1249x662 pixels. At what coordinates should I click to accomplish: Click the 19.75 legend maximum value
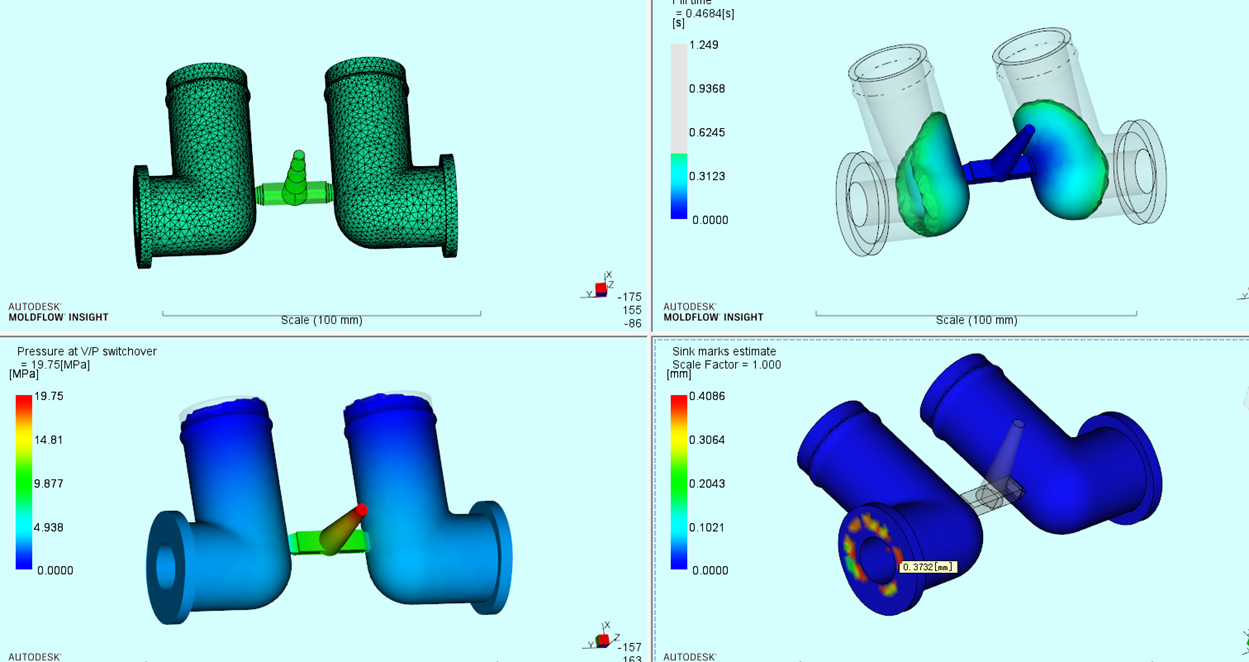(x=49, y=396)
